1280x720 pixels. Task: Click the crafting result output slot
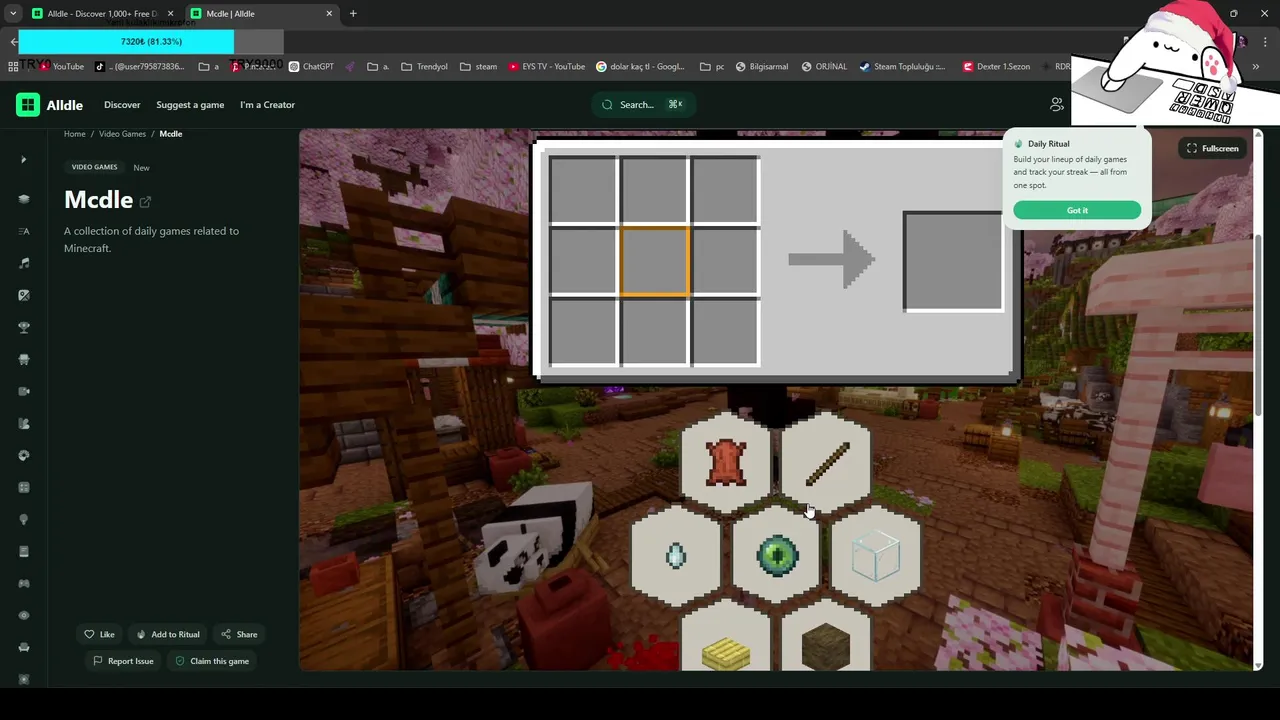(x=953, y=261)
